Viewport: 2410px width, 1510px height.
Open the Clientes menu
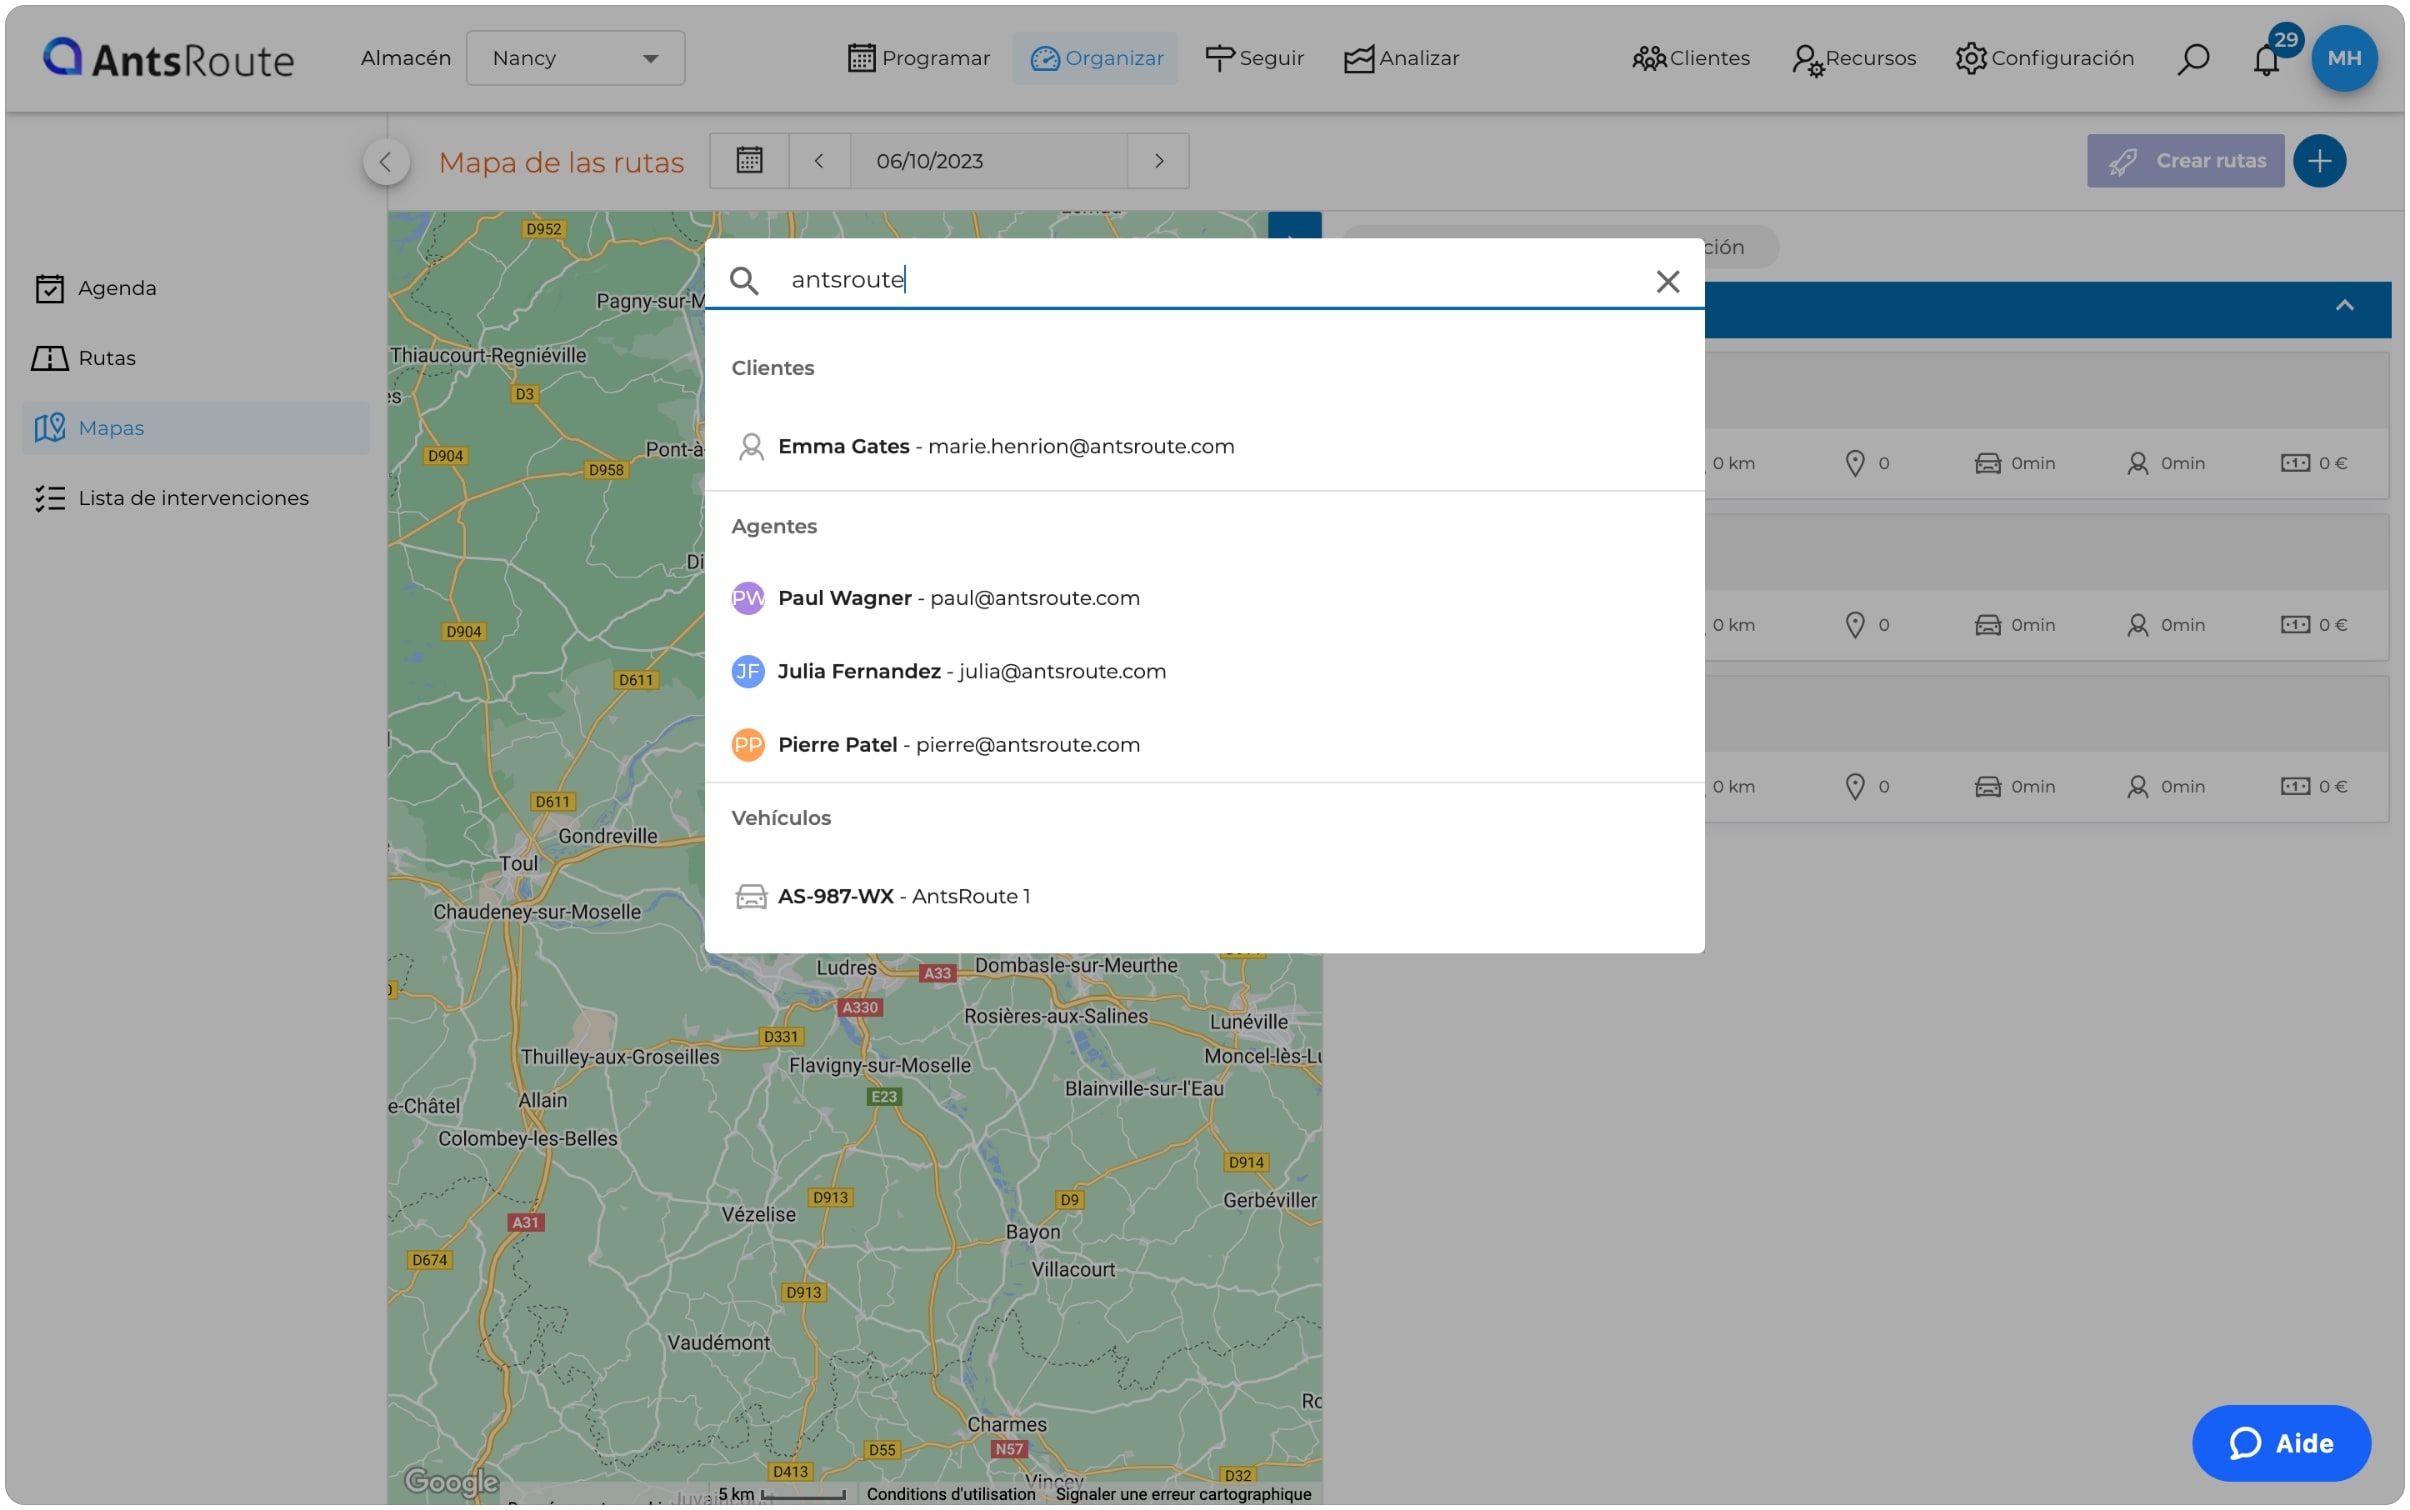point(1690,58)
